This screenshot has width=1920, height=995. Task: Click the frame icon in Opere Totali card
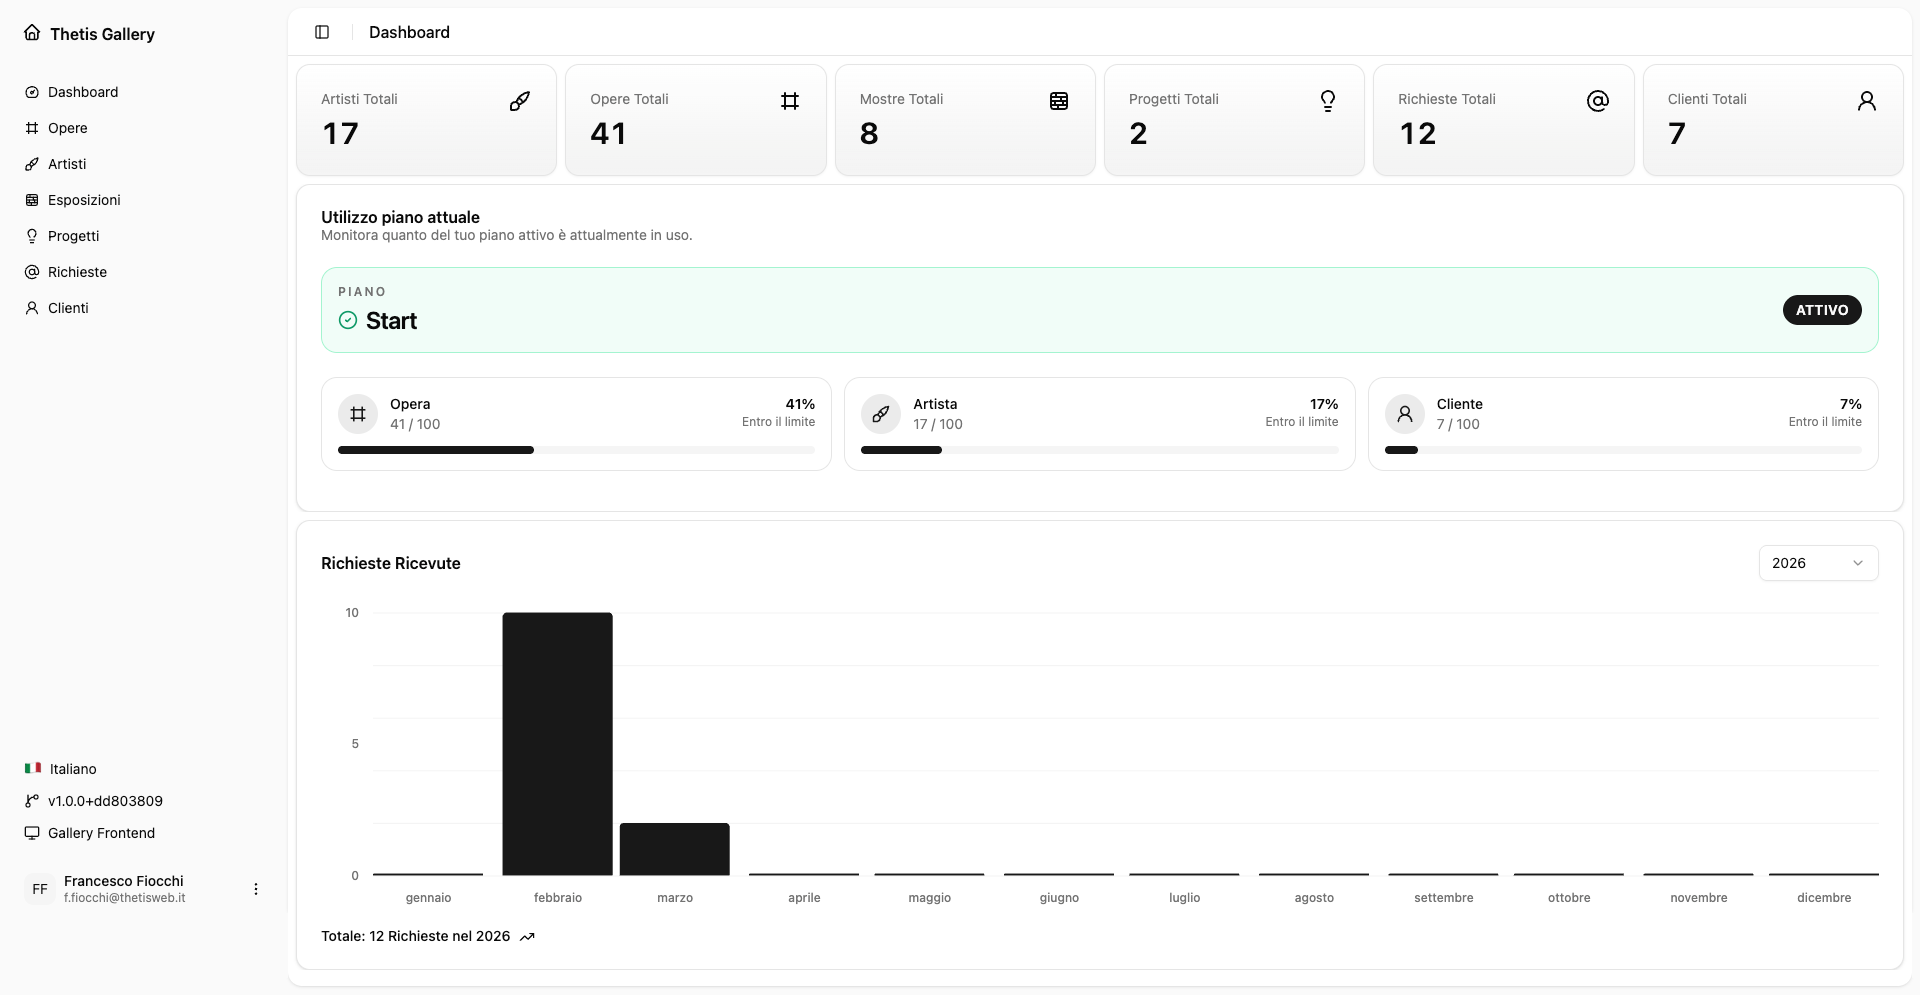point(790,101)
